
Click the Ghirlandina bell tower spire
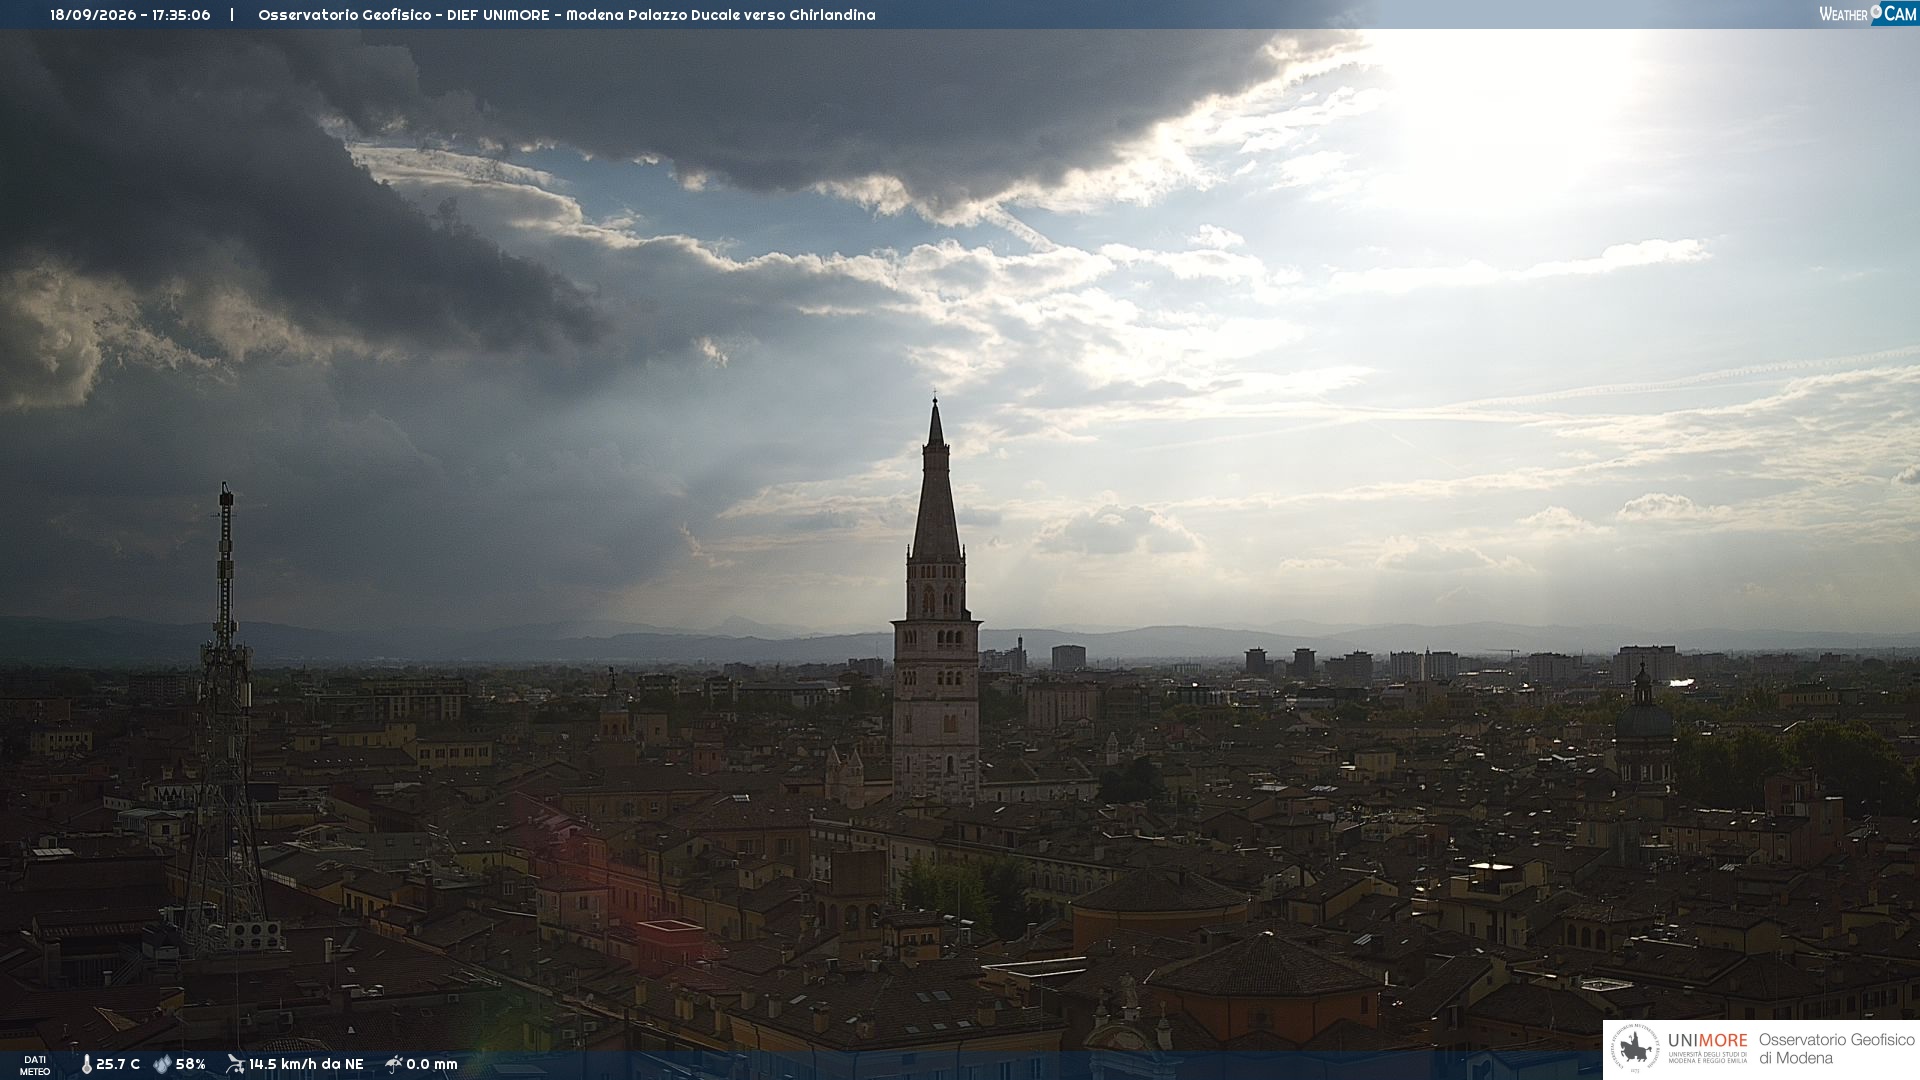coord(936,480)
